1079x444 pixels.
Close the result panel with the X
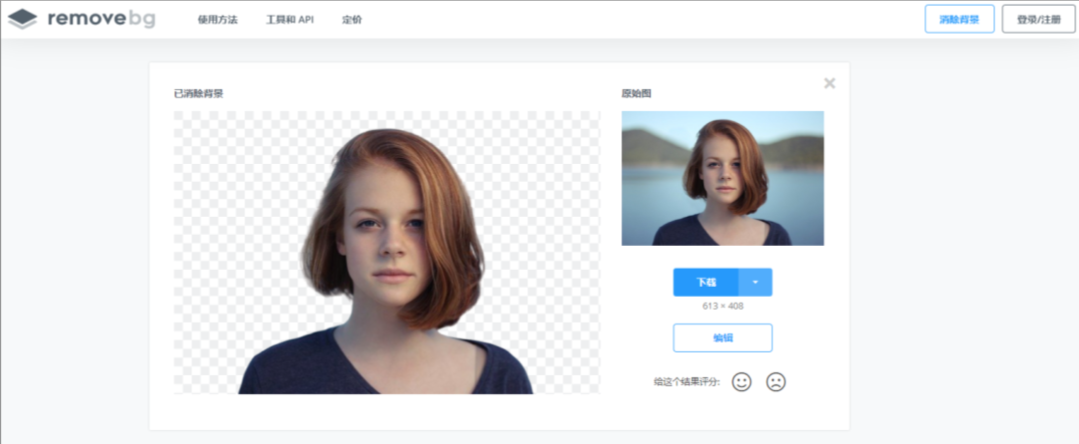click(x=829, y=83)
